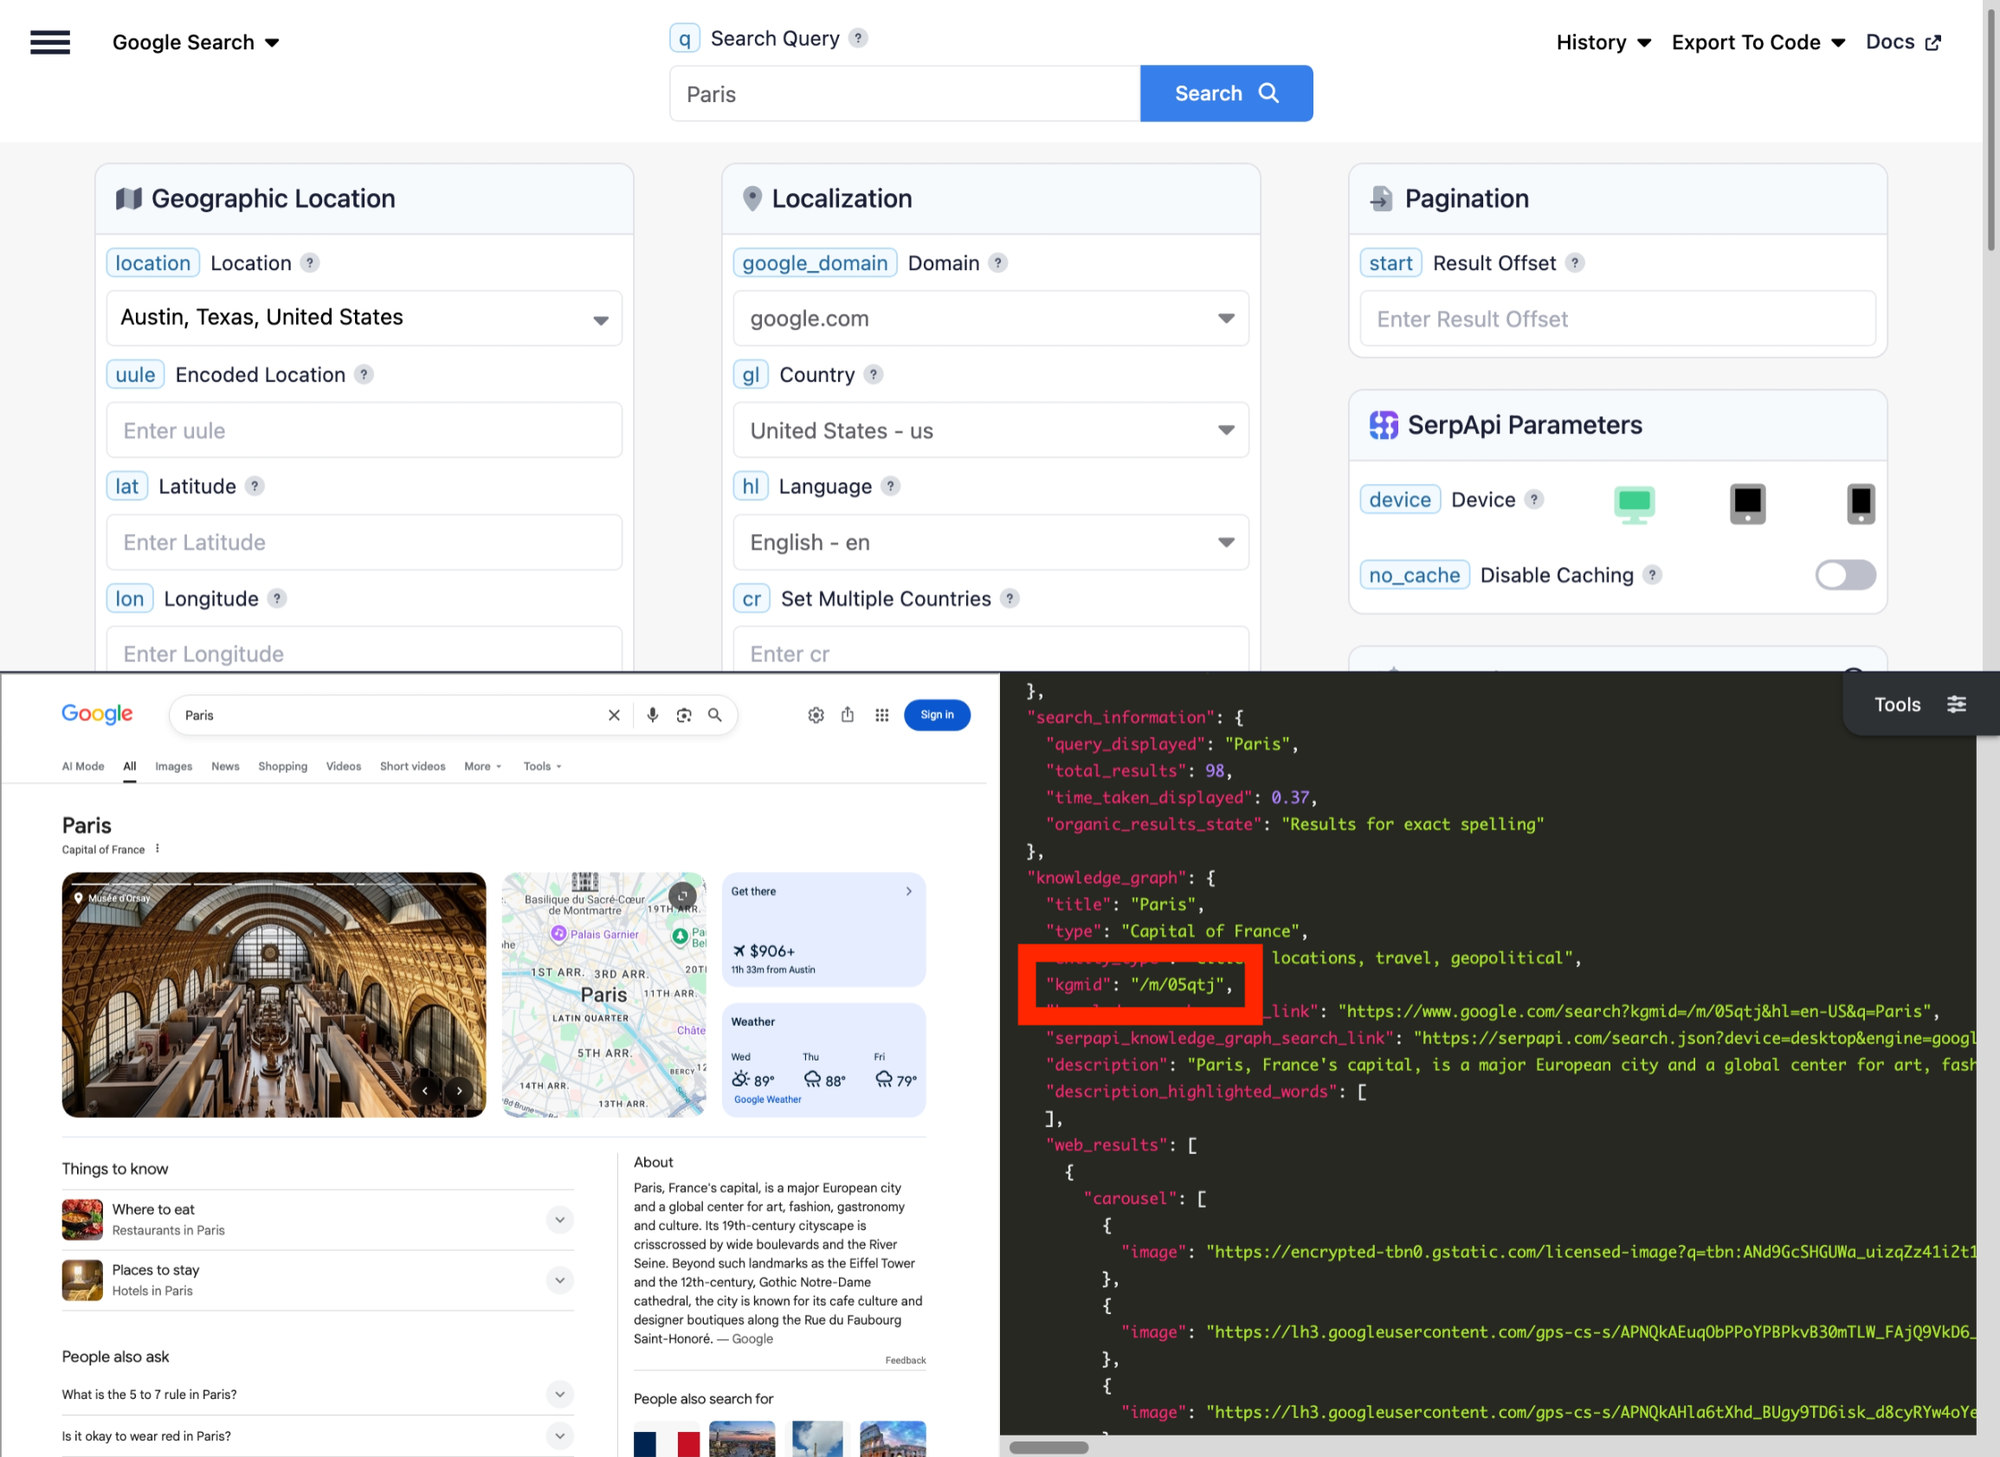
Task: Click the Location help question mark icon
Action: point(310,263)
